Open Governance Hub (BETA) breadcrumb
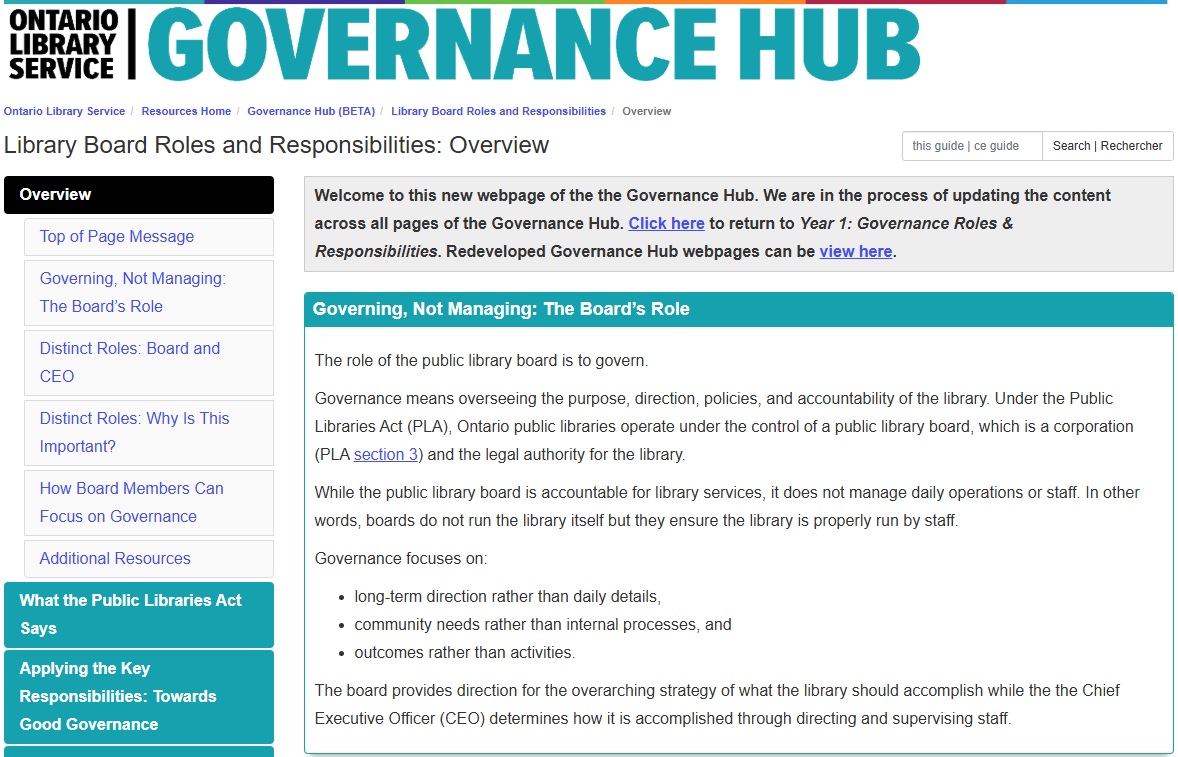The height and width of the screenshot is (757, 1178). pyautogui.click(x=311, y=111)
